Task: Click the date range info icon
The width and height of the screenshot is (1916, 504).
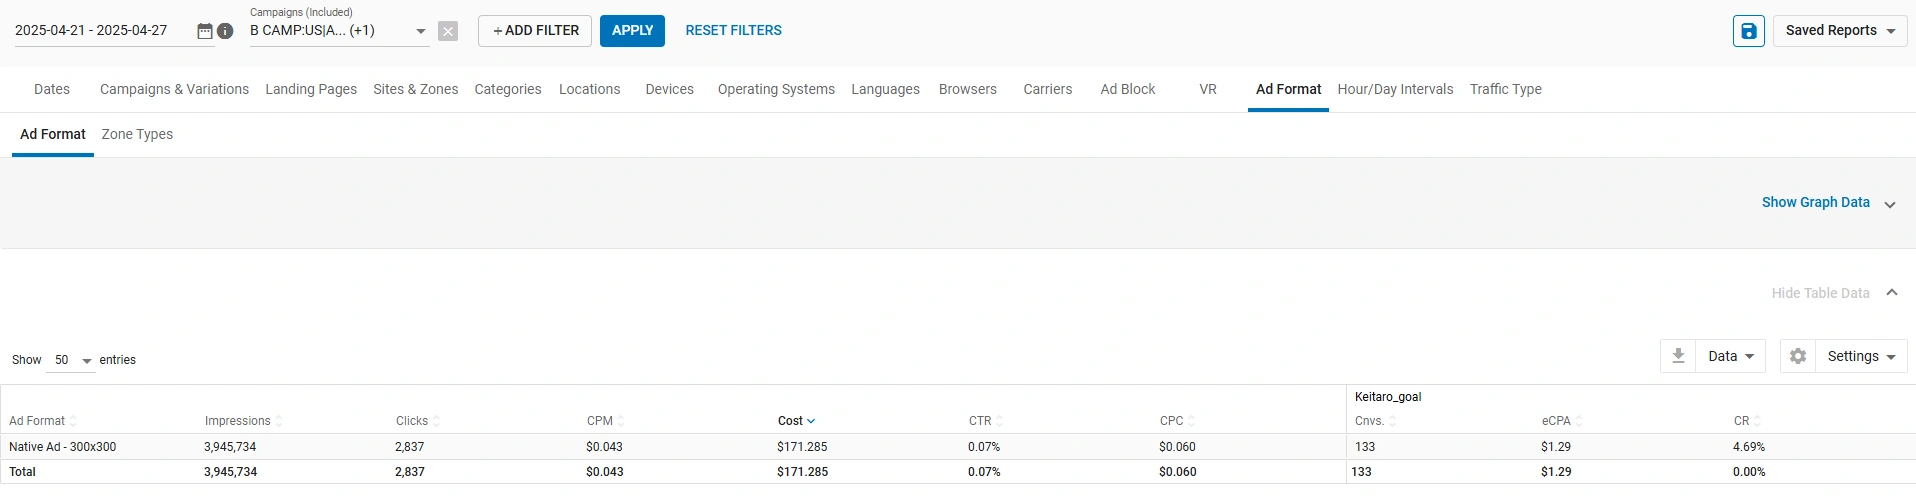Action: tap(226, 31)
